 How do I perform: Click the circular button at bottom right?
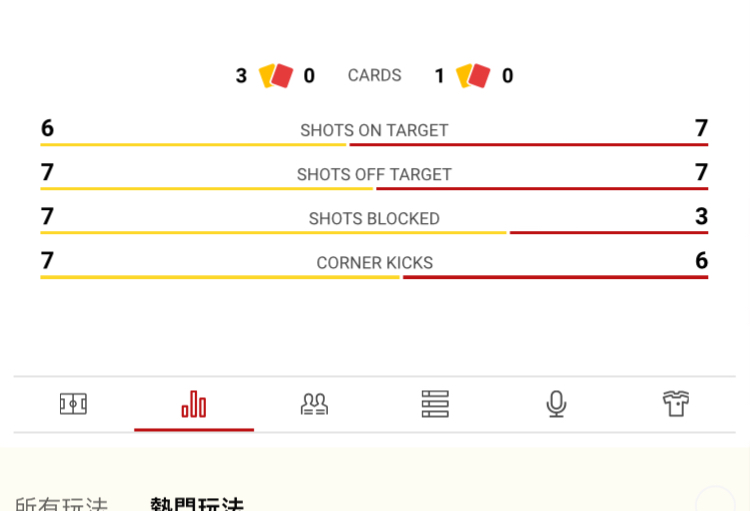click(716, 502)
